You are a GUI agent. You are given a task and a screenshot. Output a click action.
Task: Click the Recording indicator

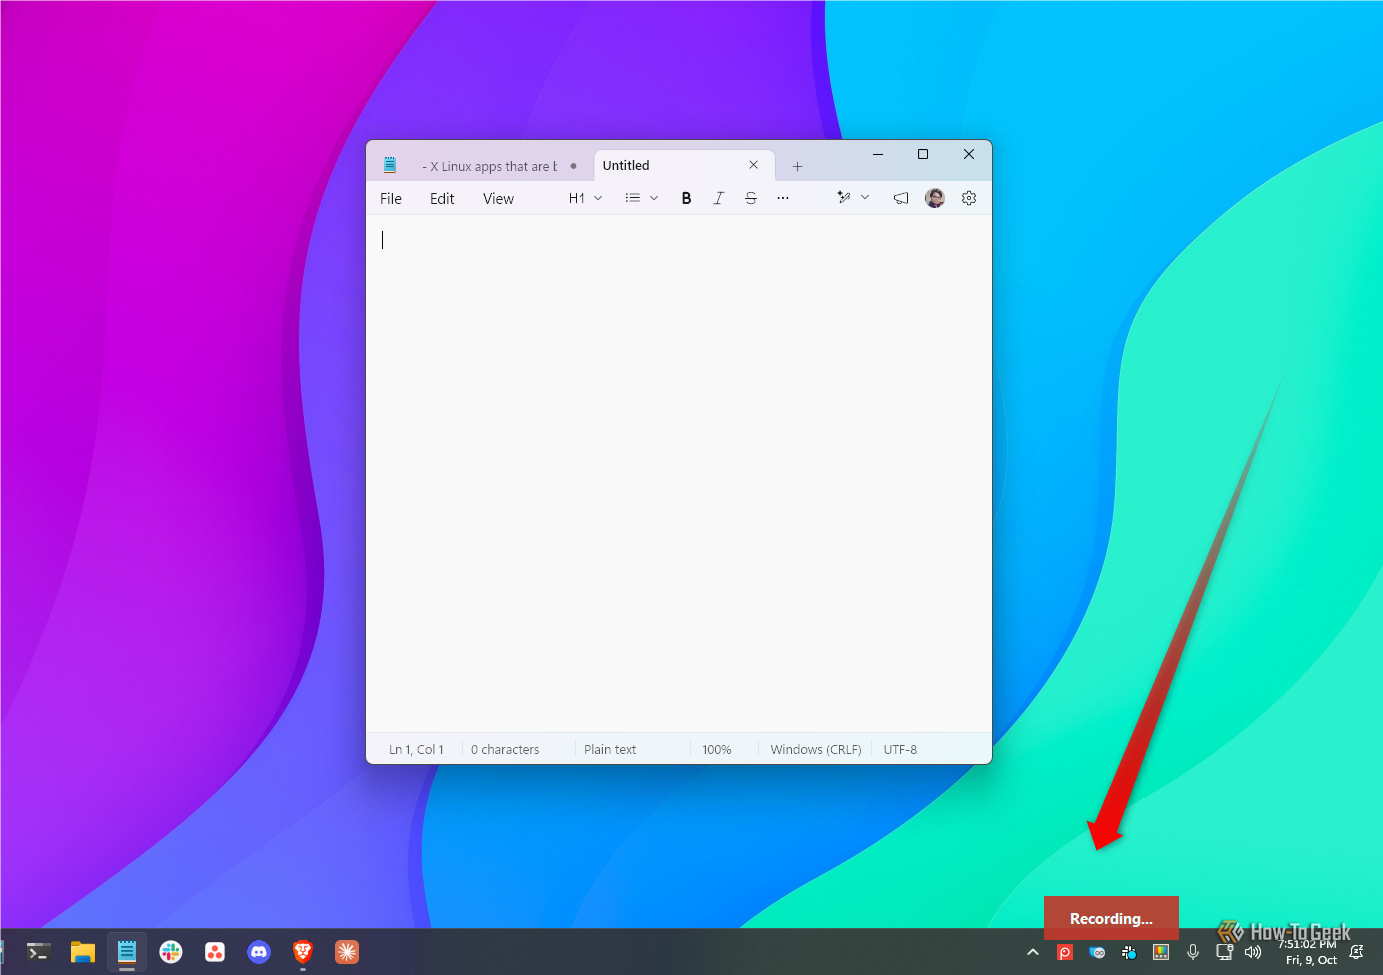click(x=1111, y=918)
